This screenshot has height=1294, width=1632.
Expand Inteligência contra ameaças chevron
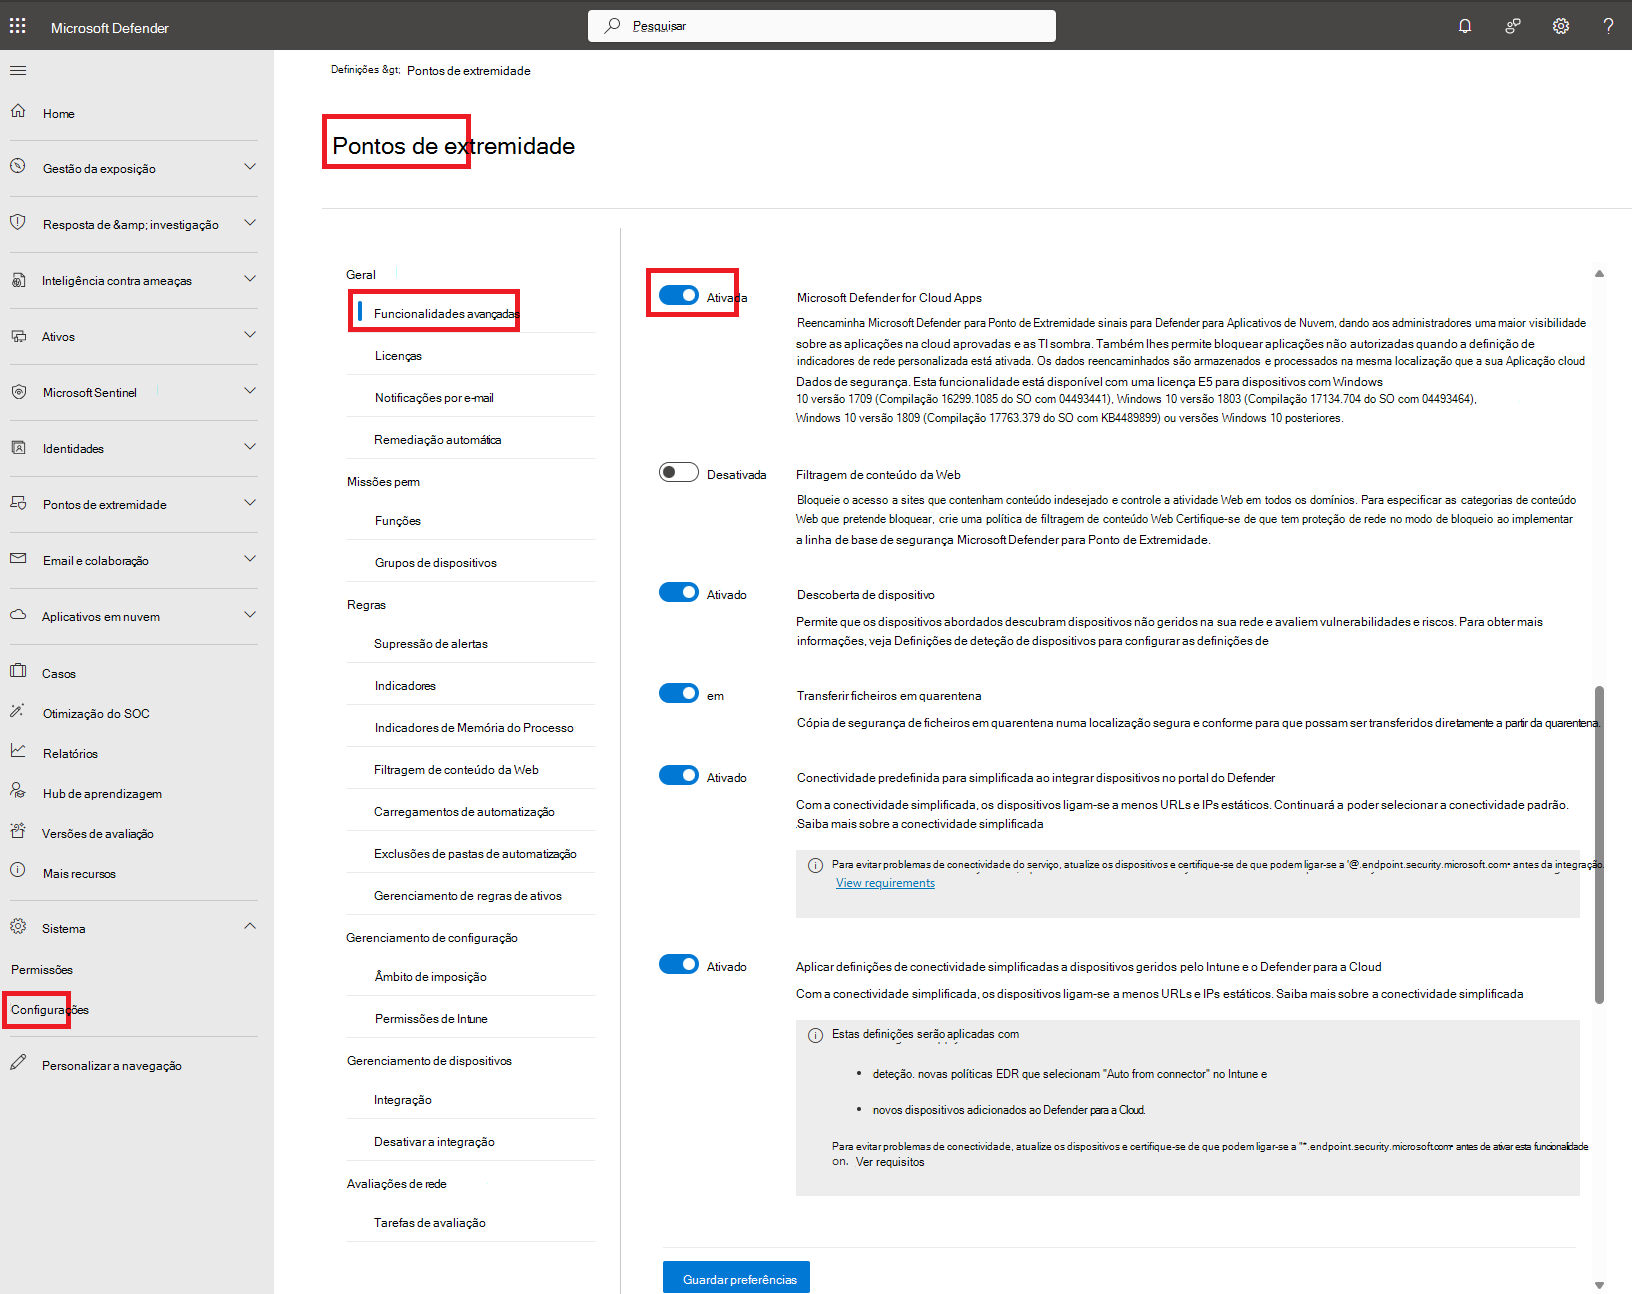(250, 279)
